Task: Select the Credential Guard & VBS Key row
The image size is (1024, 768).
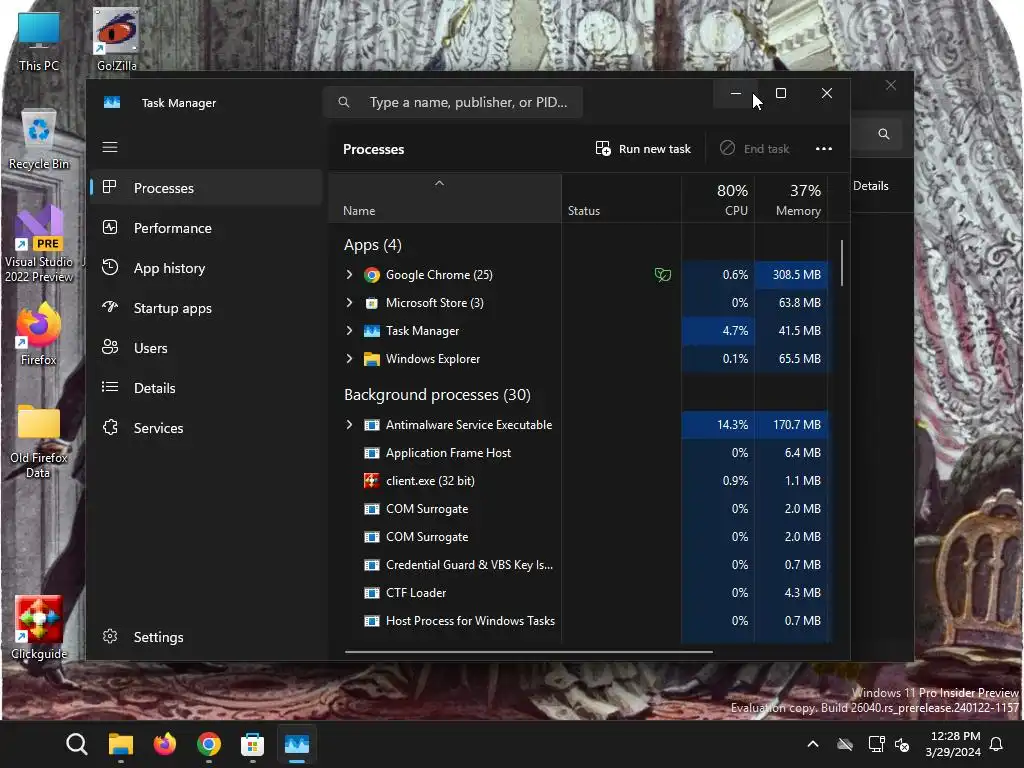Action: click(579, 565)
